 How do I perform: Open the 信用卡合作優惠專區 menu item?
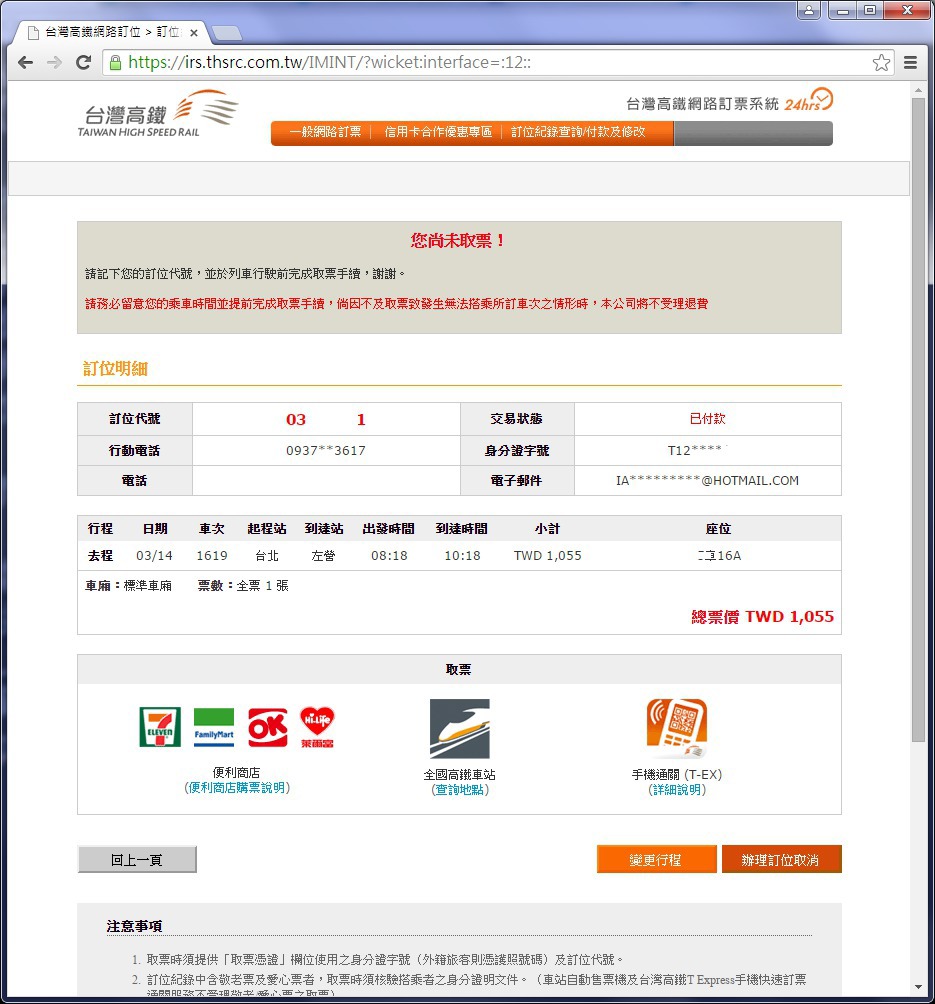(x=438, y=132)
